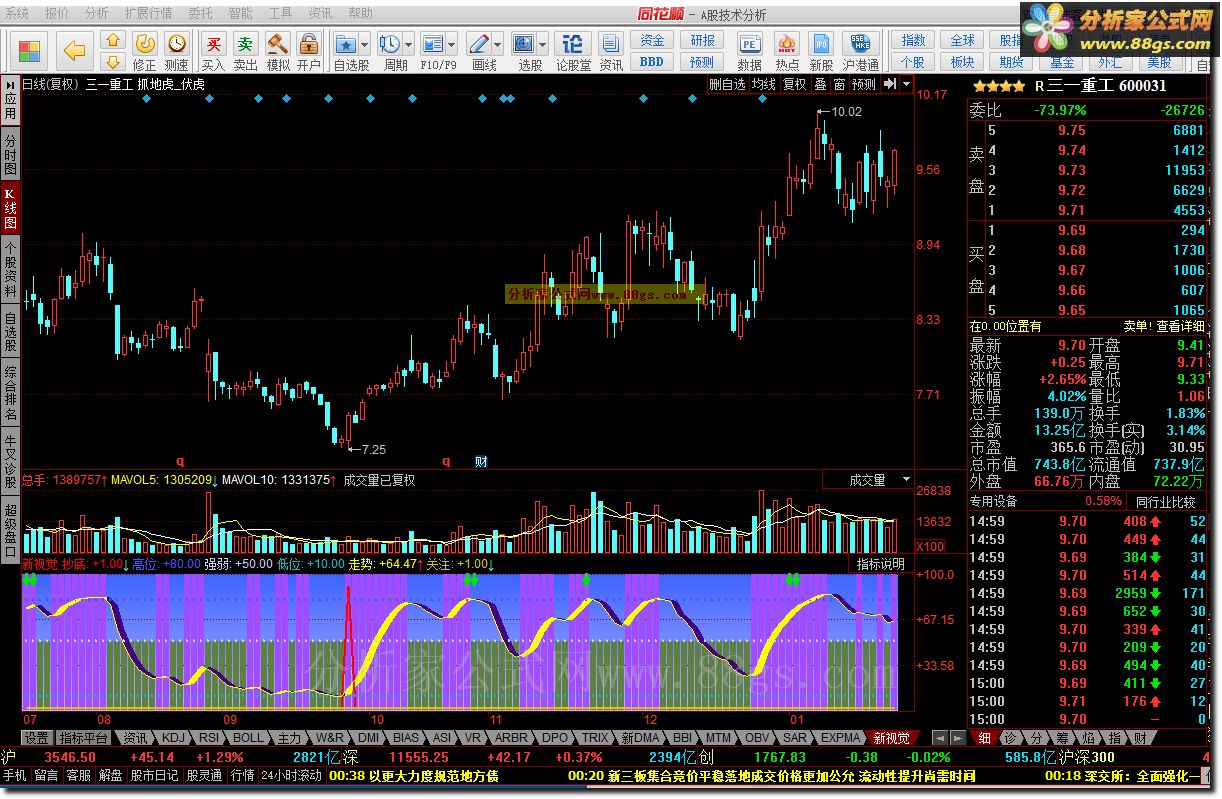Screen dimensions: 1222x799
Task: Click the 研报 research report button
Action: click(x=703, y=40)
